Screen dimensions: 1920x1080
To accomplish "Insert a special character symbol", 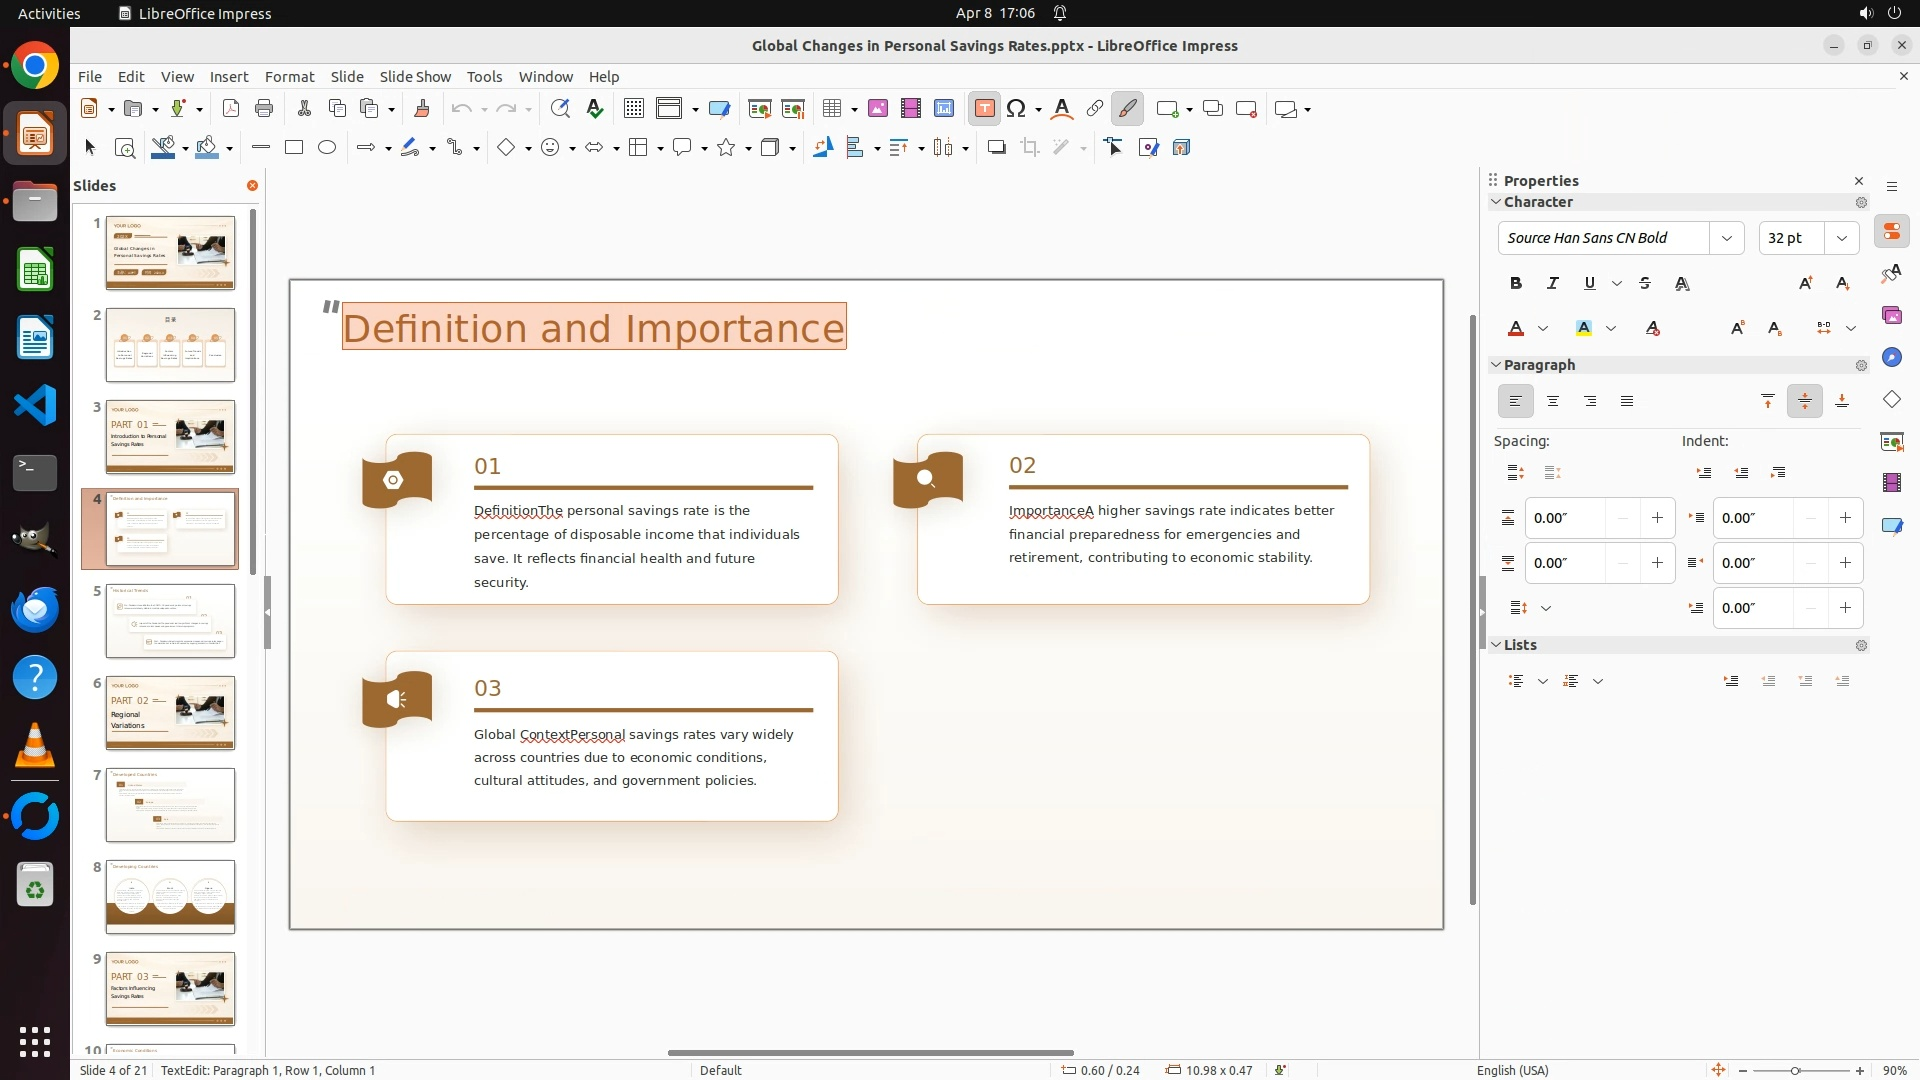I will click(x=1016, y=109).
